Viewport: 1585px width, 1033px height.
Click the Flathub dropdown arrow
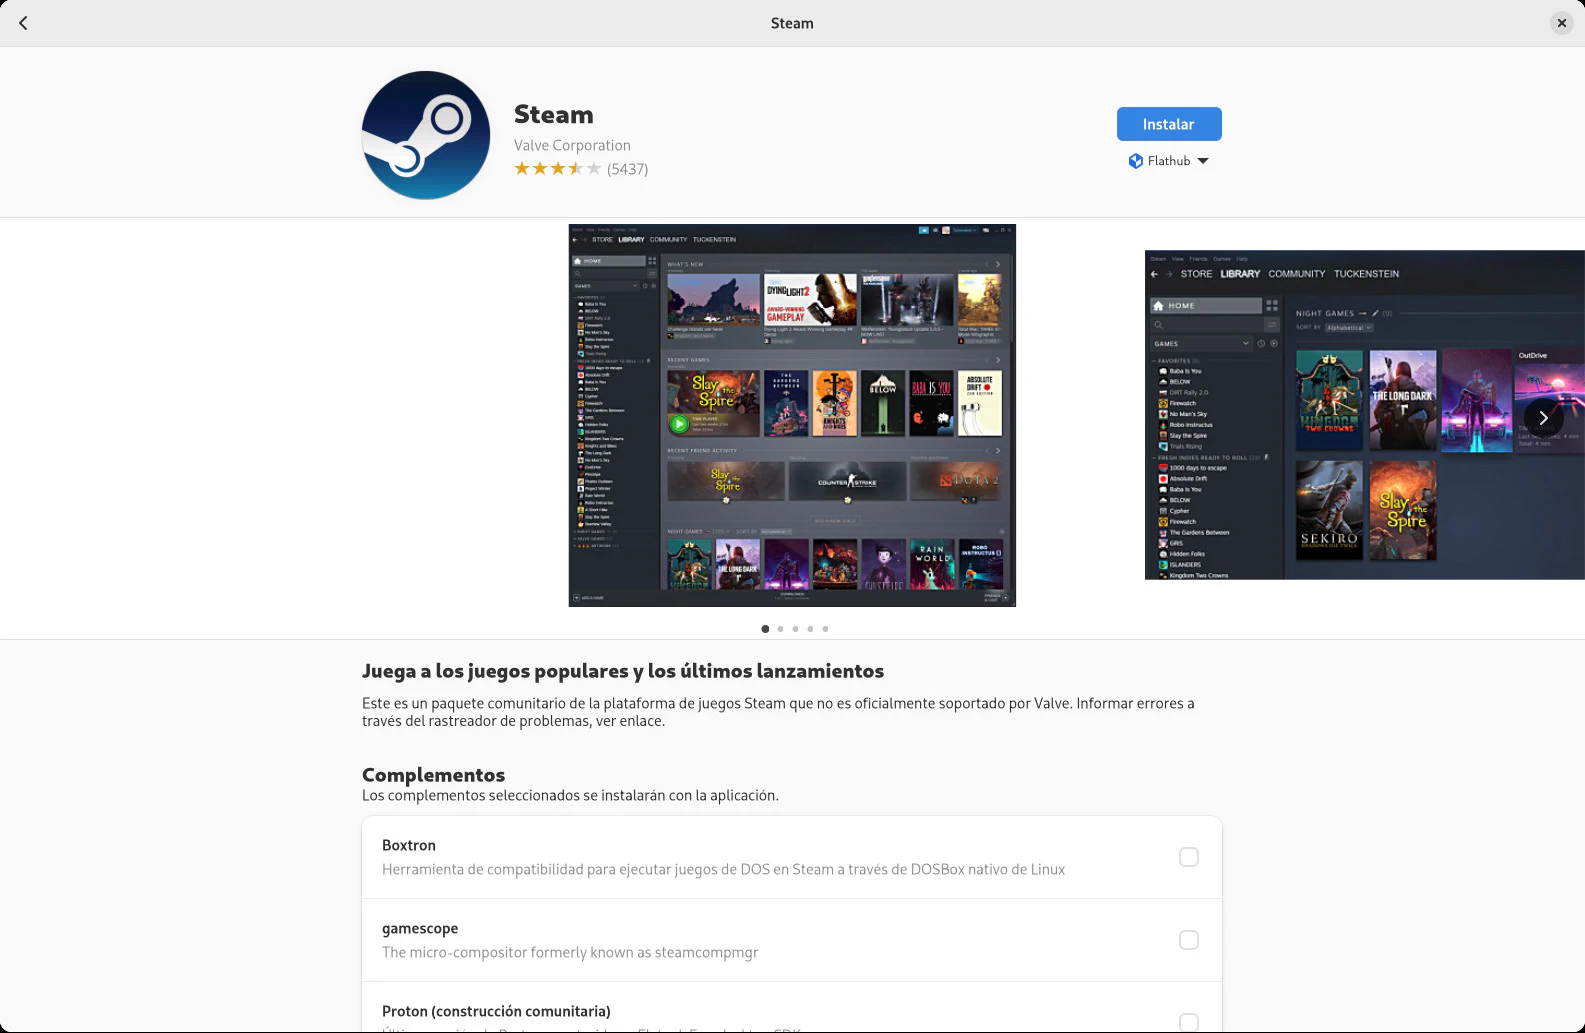click(x=1203, y=161)
